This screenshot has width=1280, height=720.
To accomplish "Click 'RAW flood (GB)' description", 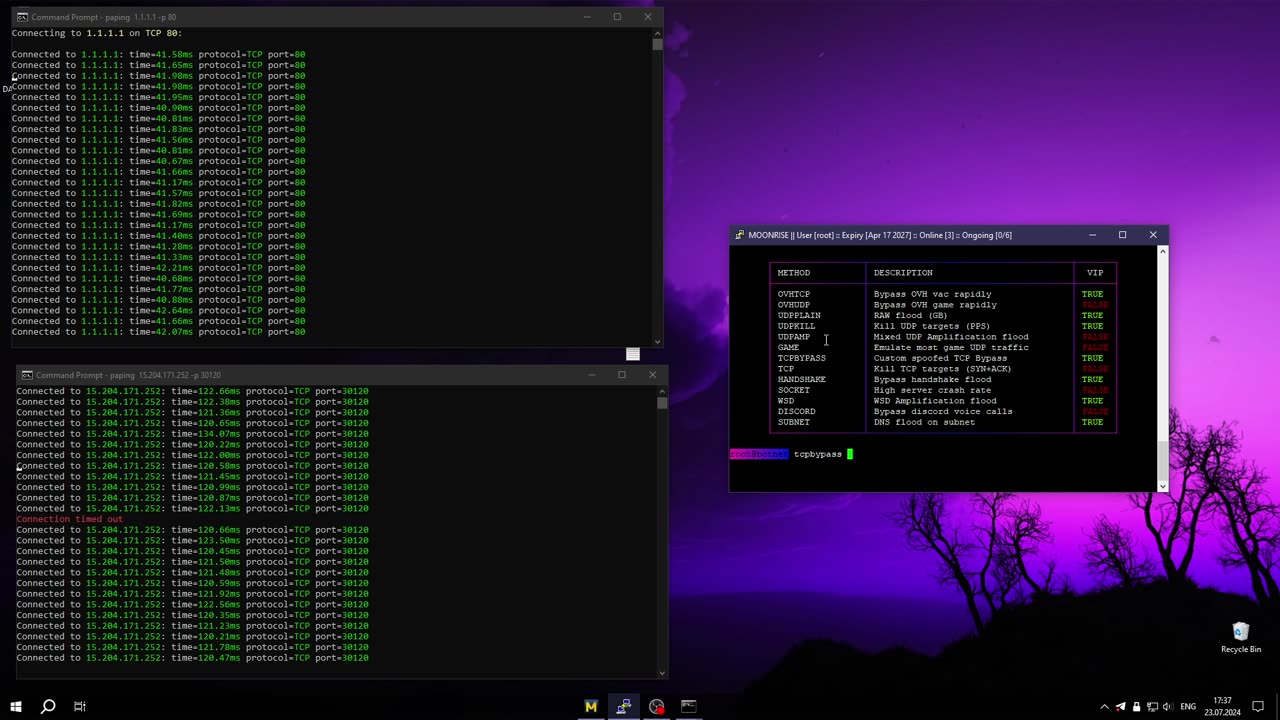I will (x=910, y=315).
